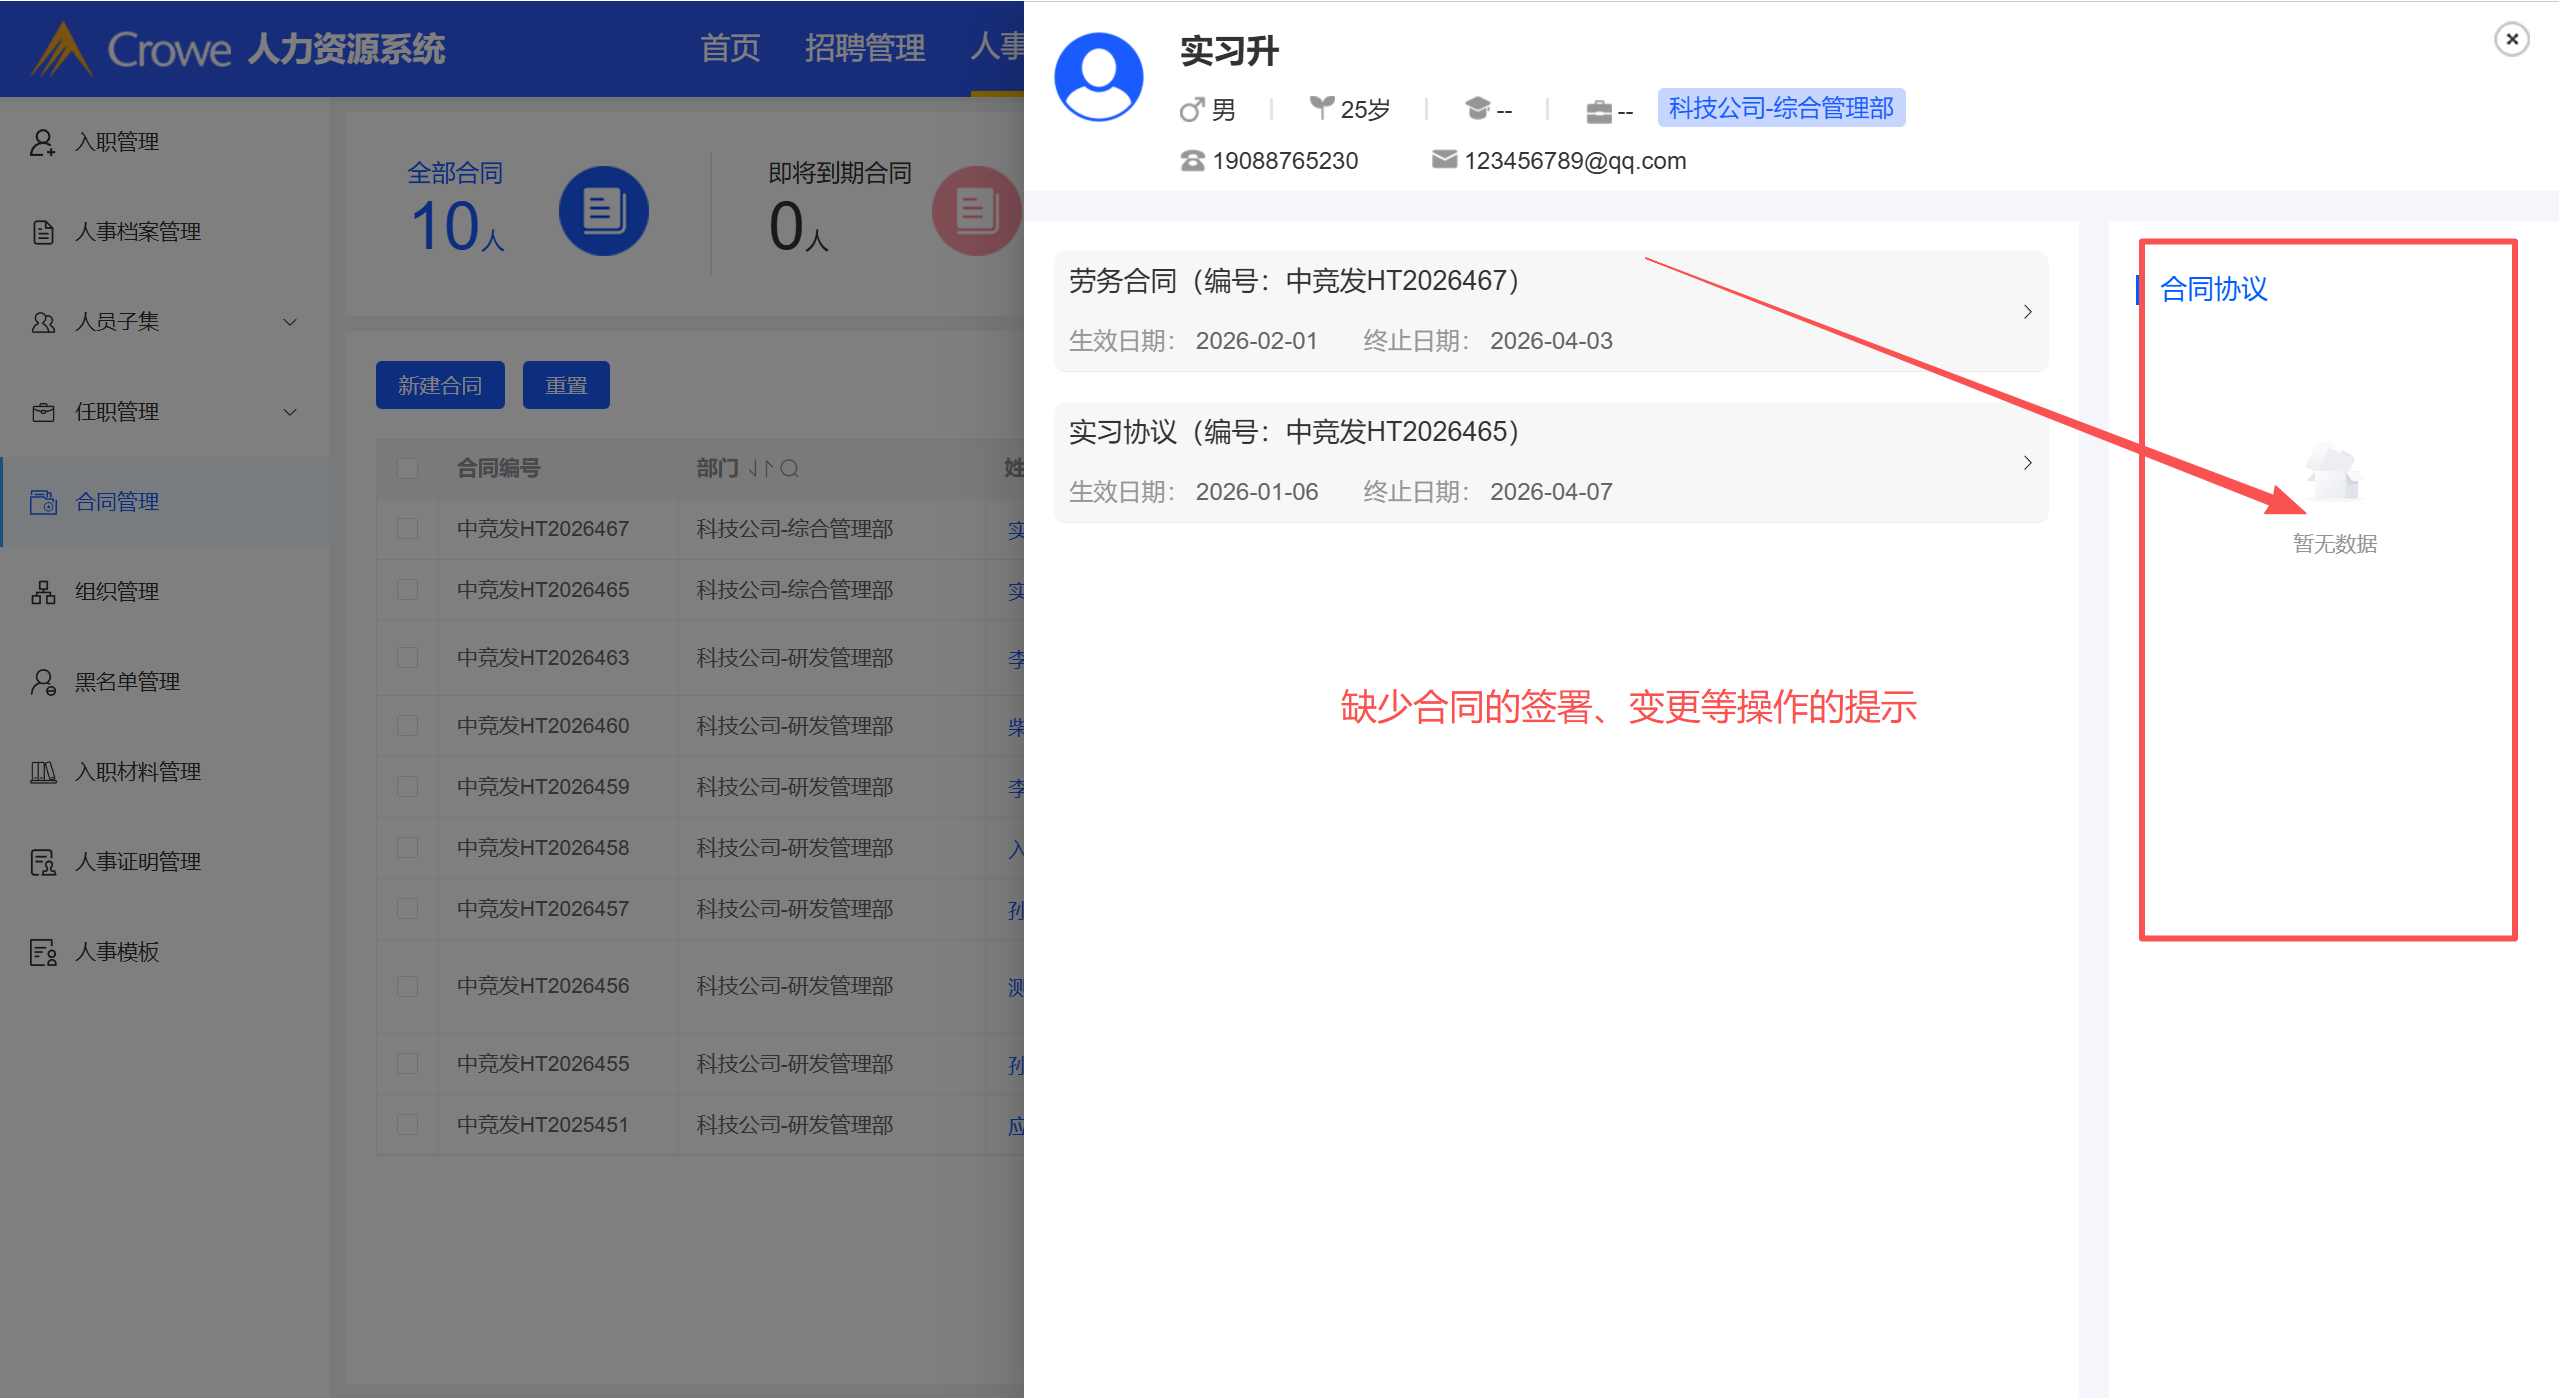Open the 招聘管理 top navigation tab
The width and height of the screenshot is (2559, 1398).
coord(864,48)
